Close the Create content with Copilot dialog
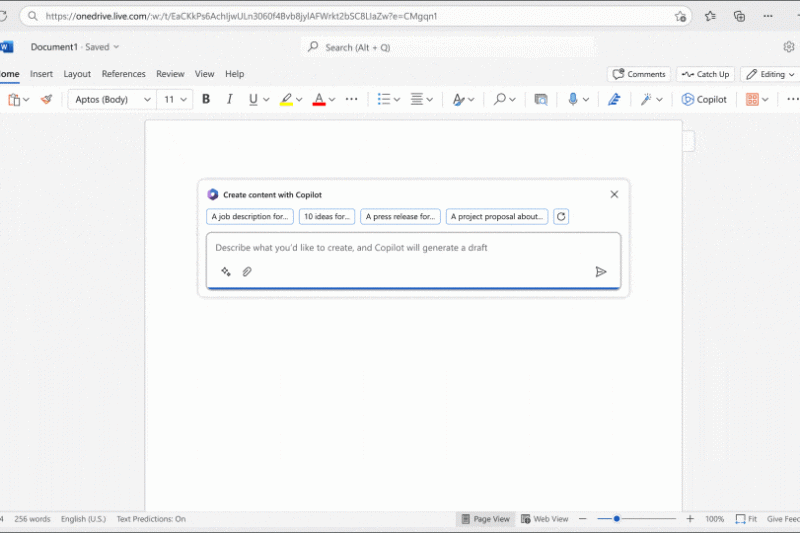Screen dimensions: 800x533 [614, 194]
